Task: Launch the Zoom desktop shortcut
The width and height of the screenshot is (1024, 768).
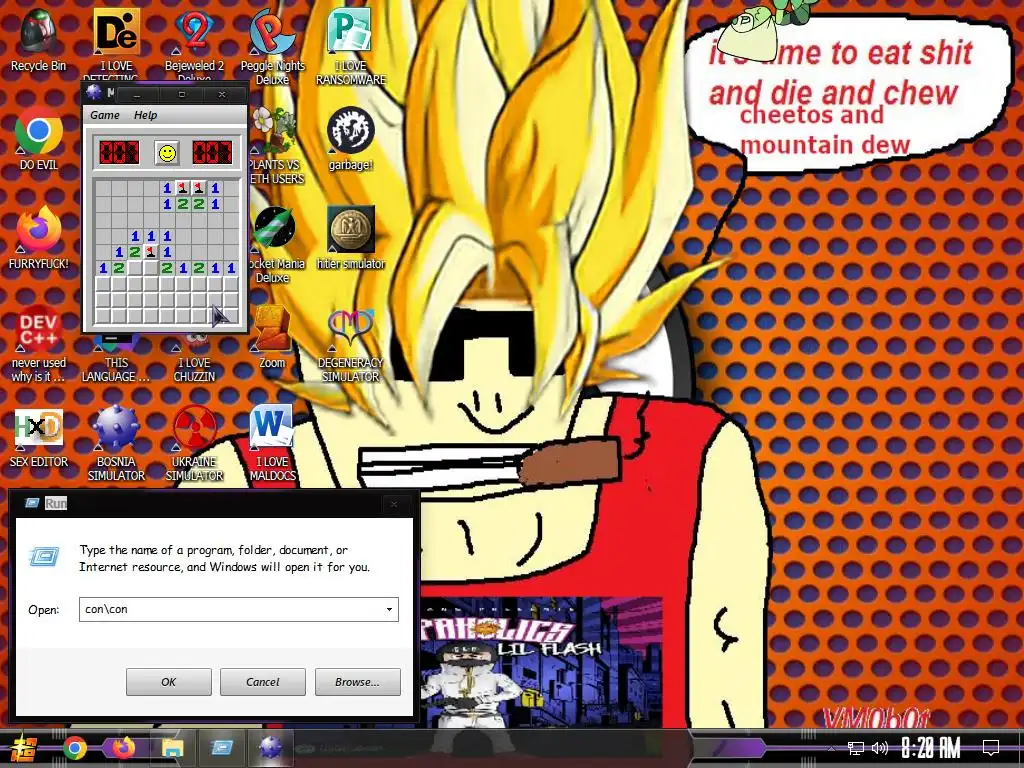Action: coord(272,337)
